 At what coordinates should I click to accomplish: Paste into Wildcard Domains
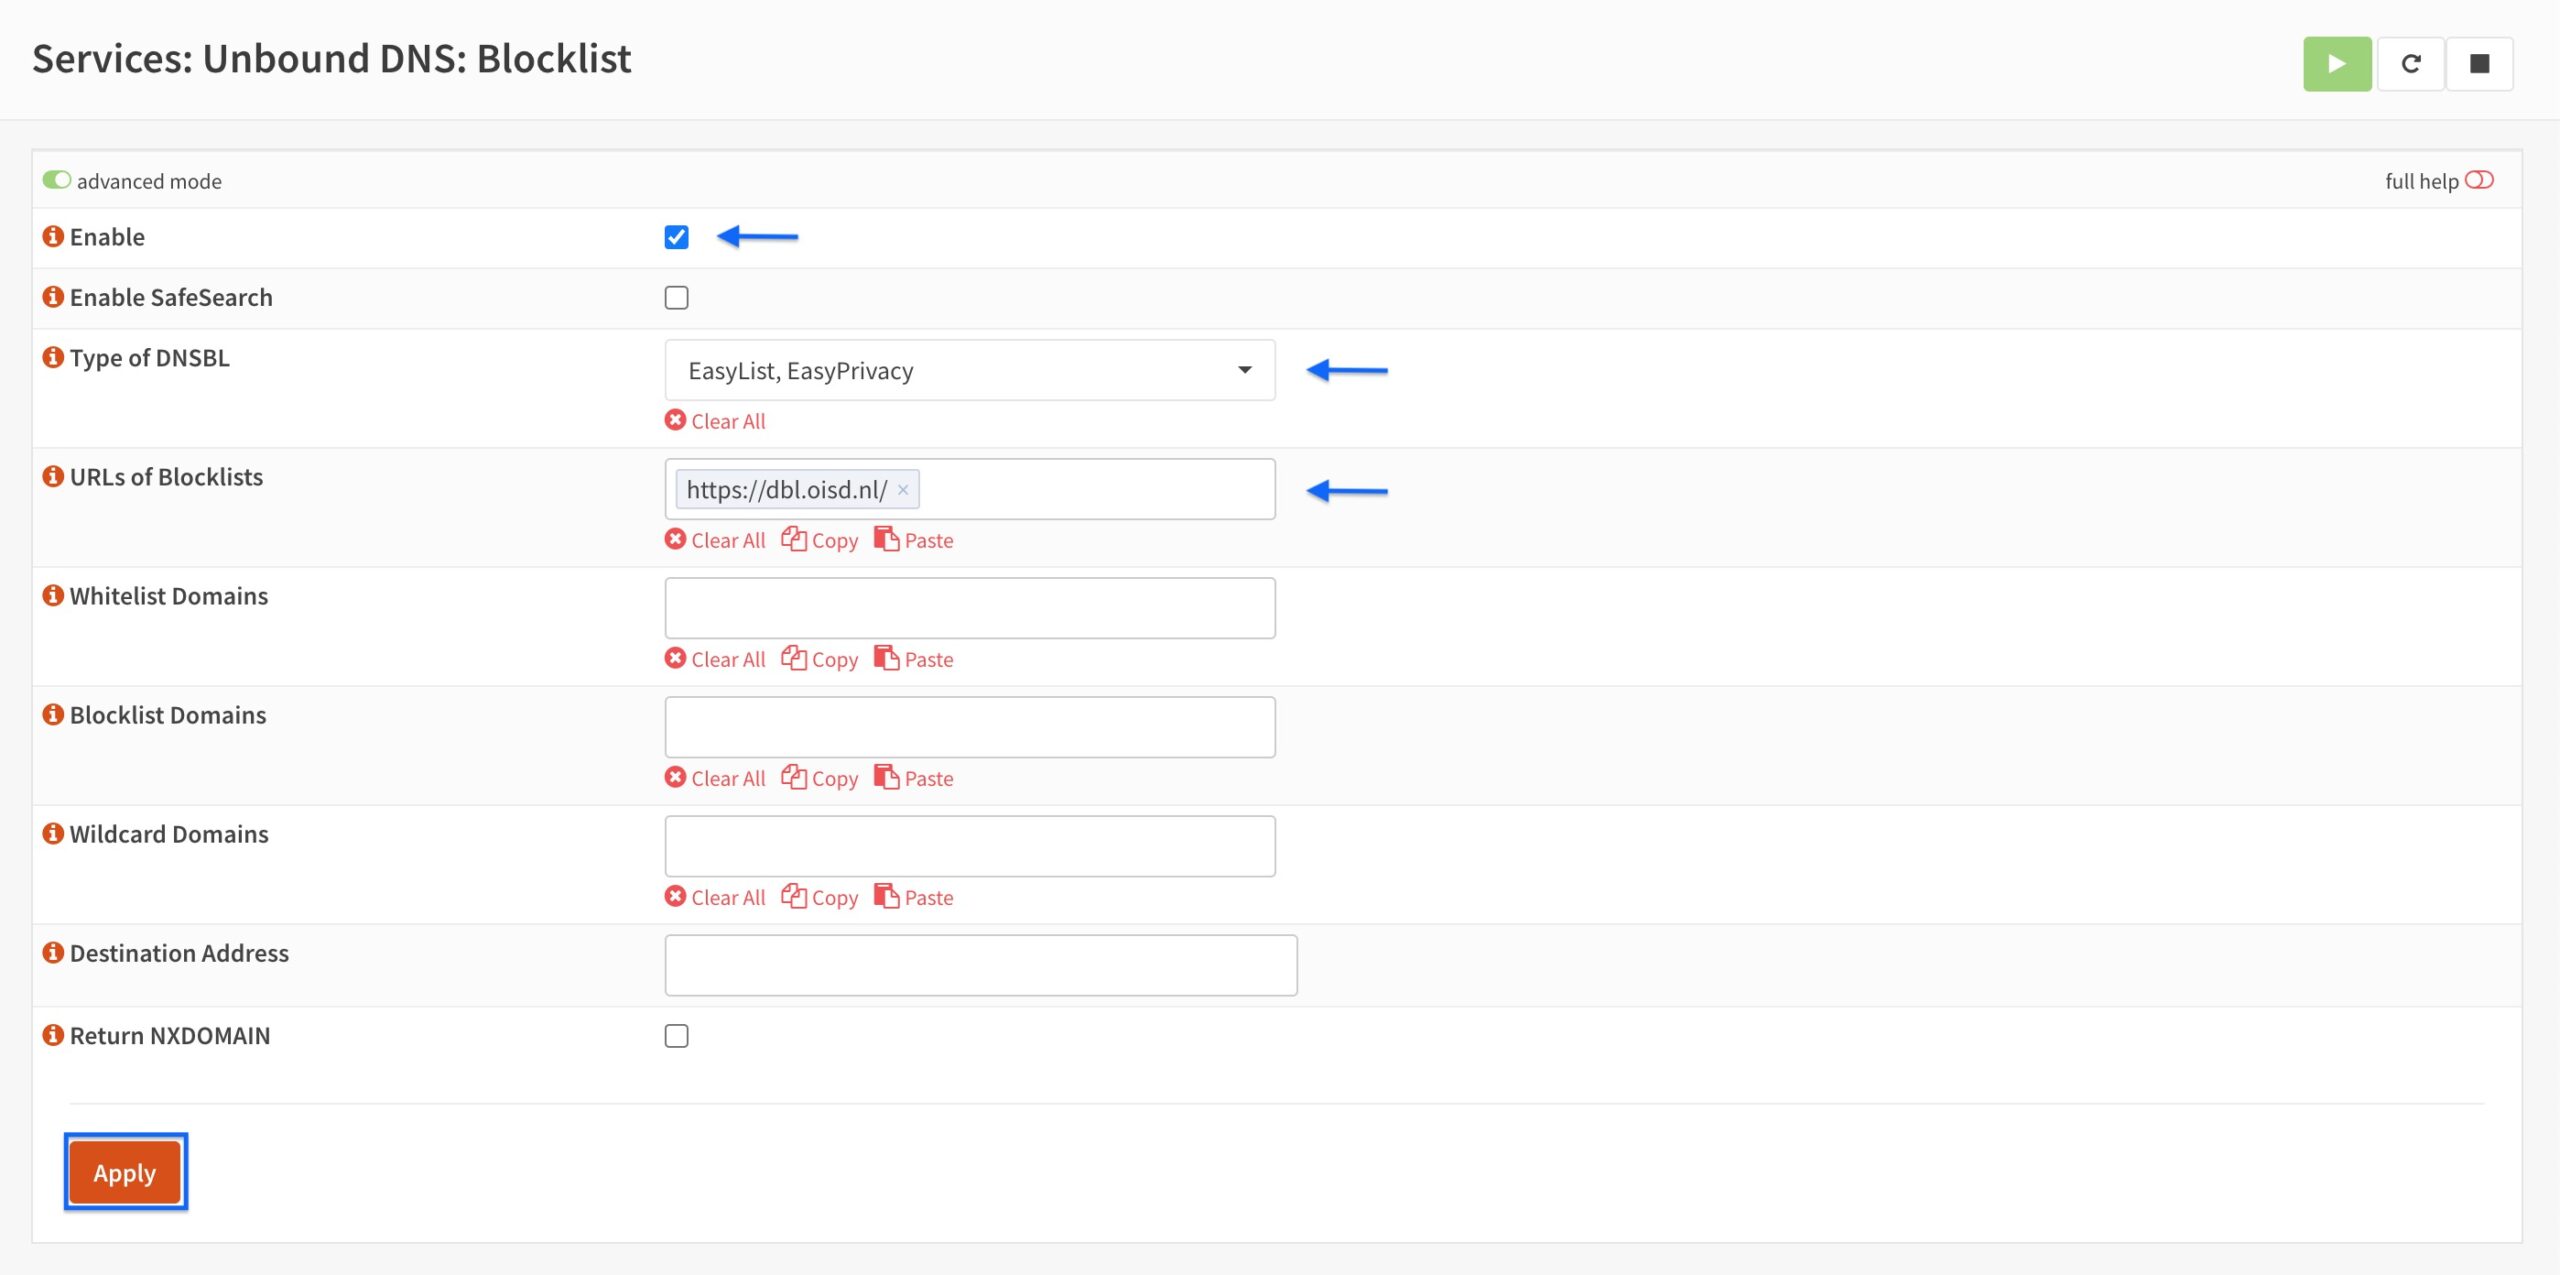click(914, 897)
